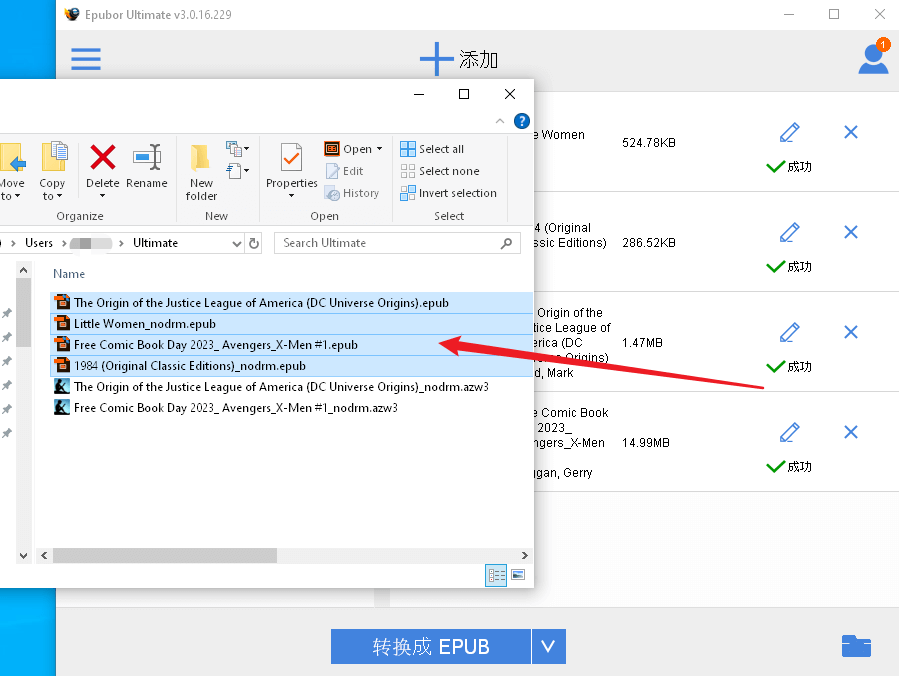The height and width of the screenshot is (676, 899).
Task: Edit metadata of the 14.99MB comic book
Action: [x=789, y=432]
